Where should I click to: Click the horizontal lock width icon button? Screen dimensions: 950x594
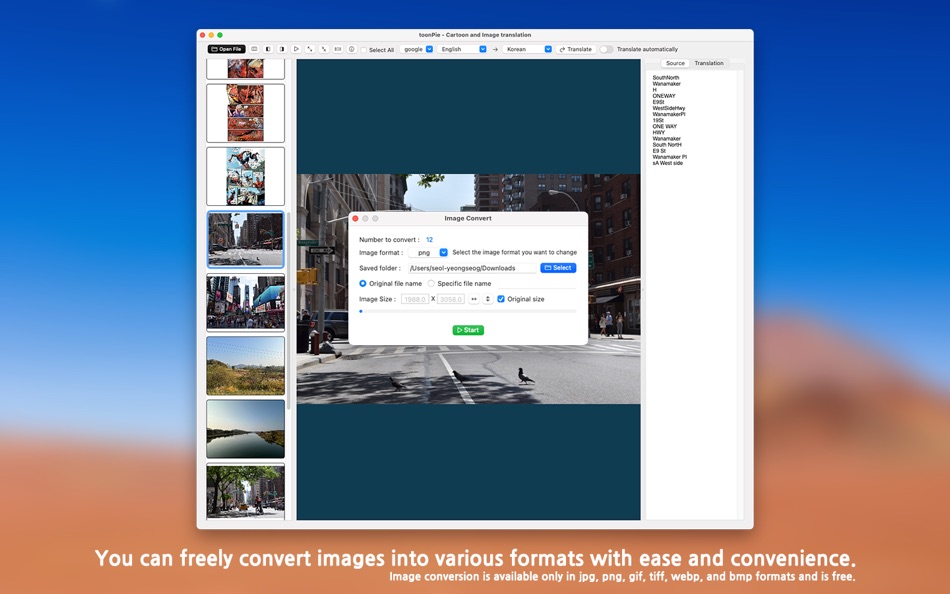coord(474,299)
